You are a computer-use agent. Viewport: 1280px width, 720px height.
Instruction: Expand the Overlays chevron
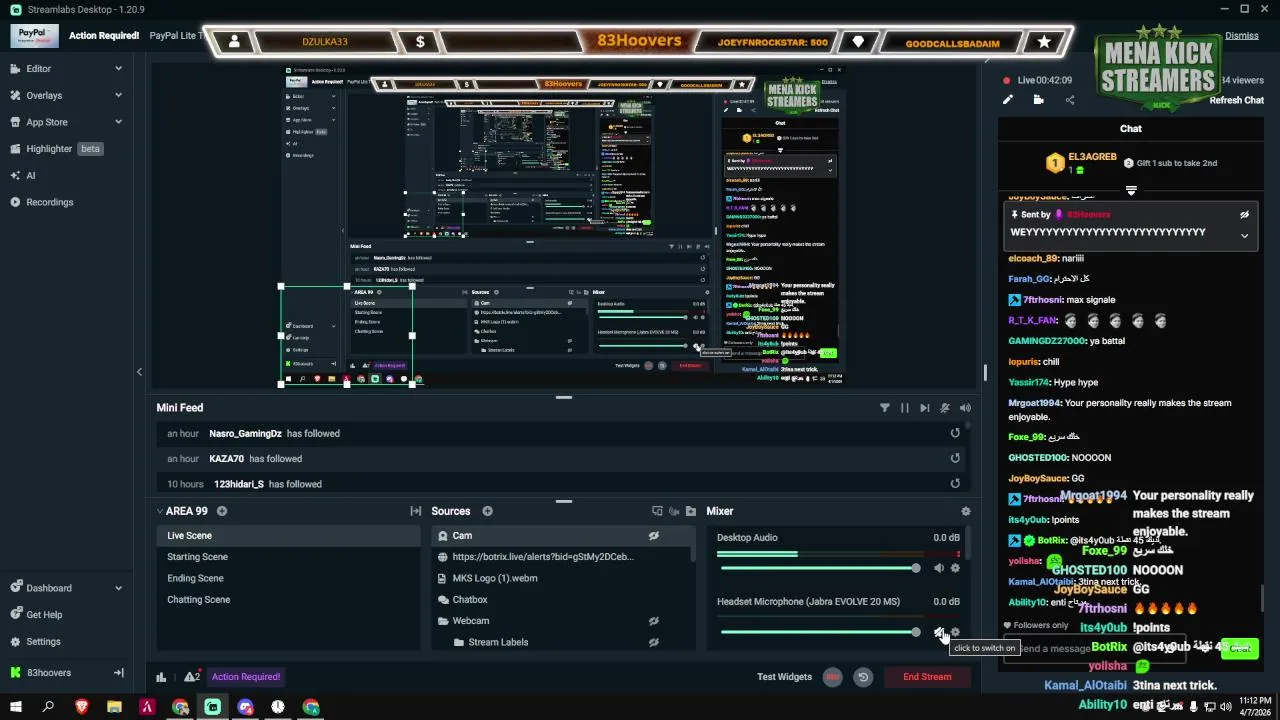coord(118,96)
